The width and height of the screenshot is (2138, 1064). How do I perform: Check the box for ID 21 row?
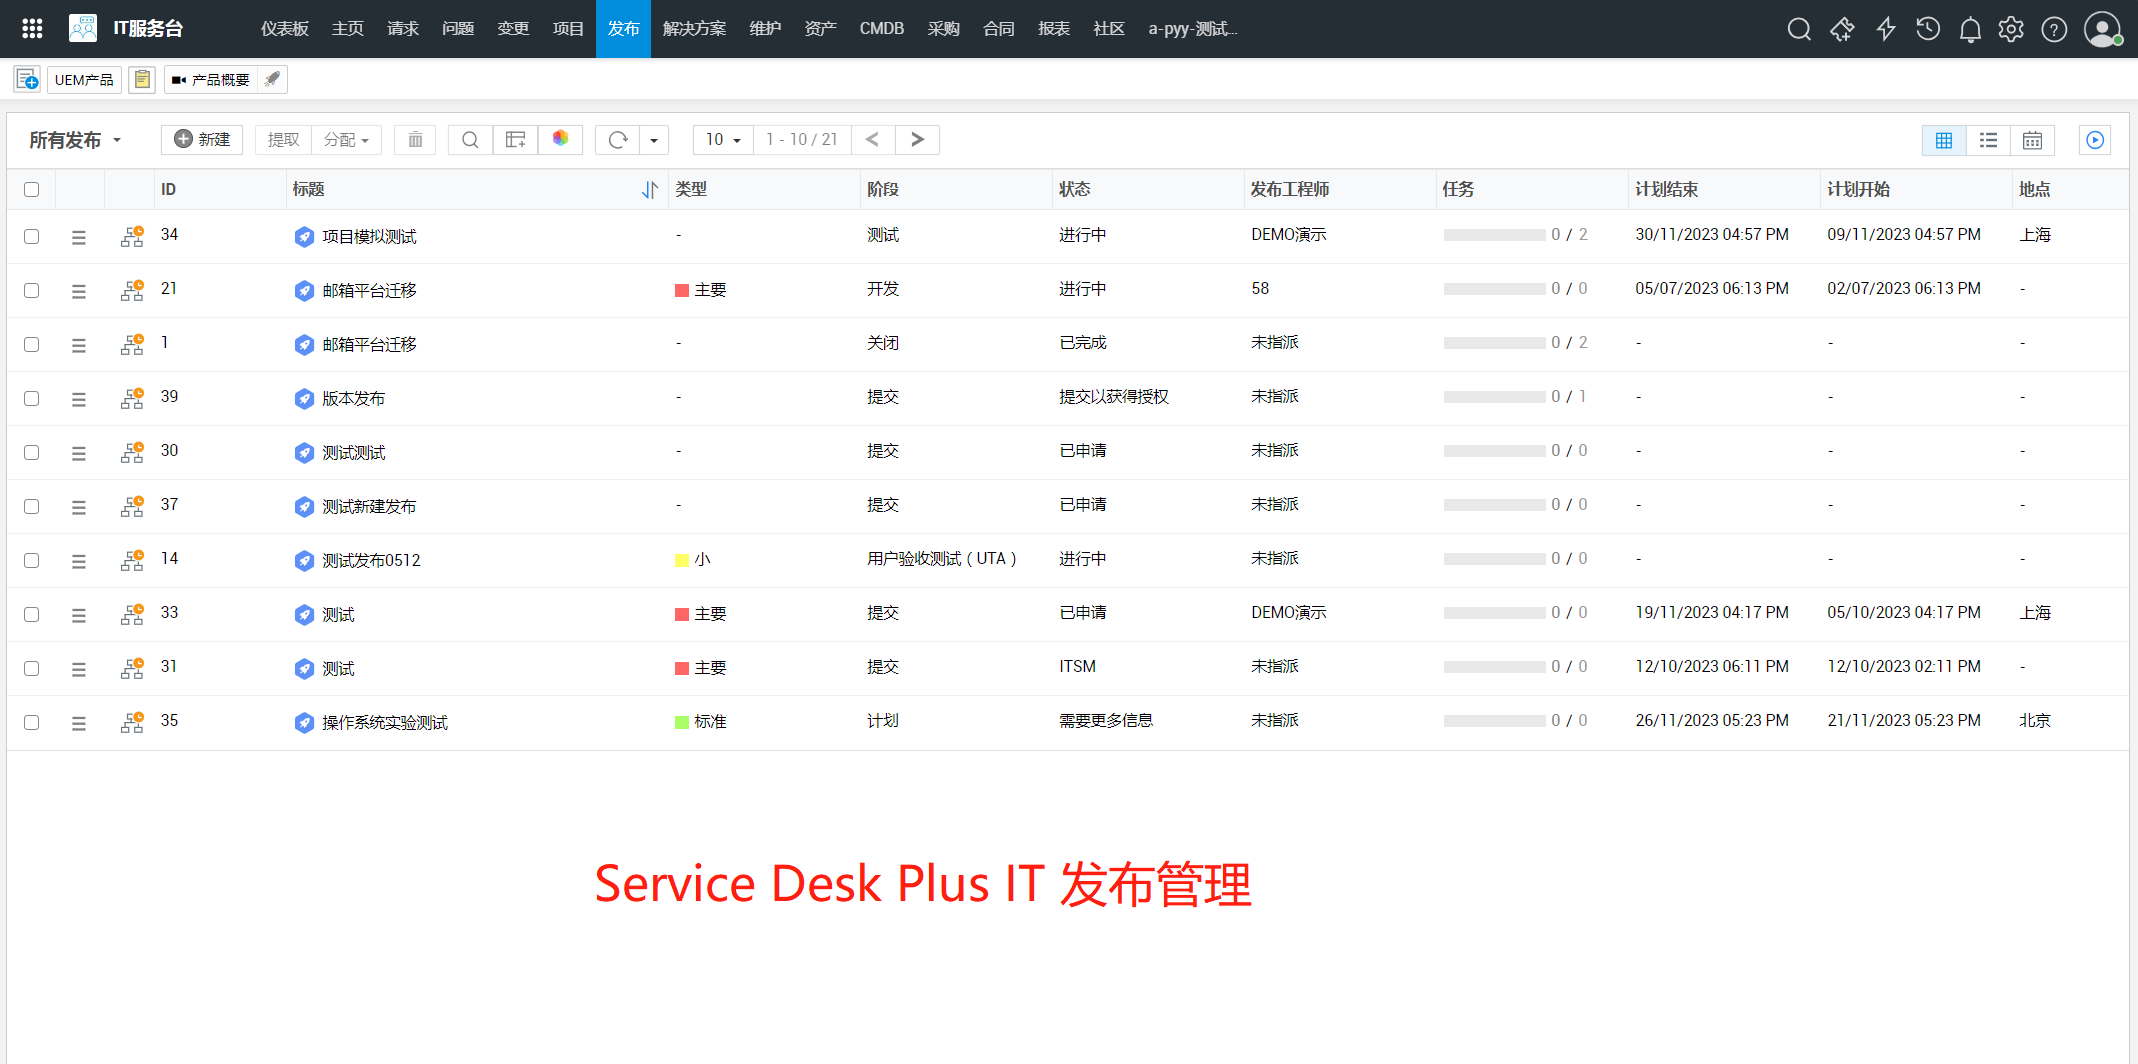pyautogui.click(x=32, y=291)
